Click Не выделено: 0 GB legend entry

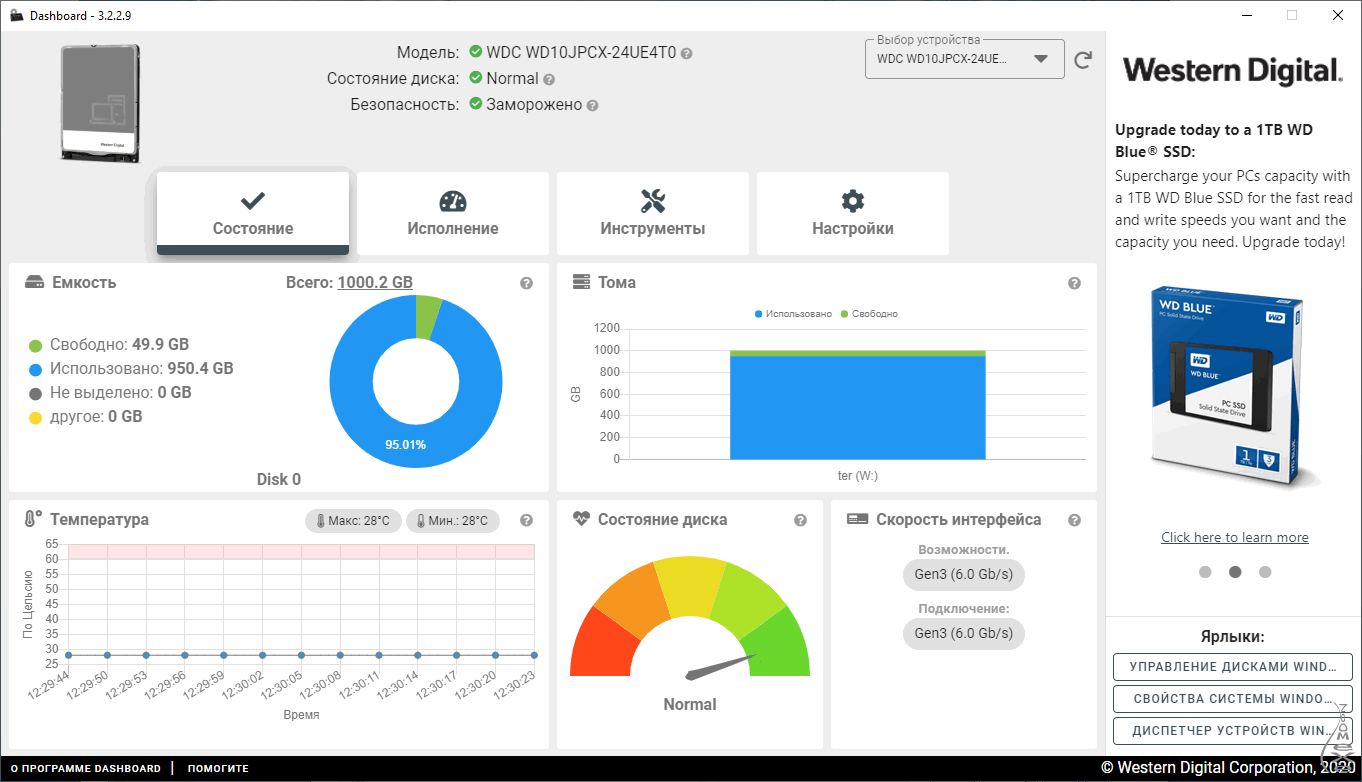pyautogui.click(x=110, y=393)
